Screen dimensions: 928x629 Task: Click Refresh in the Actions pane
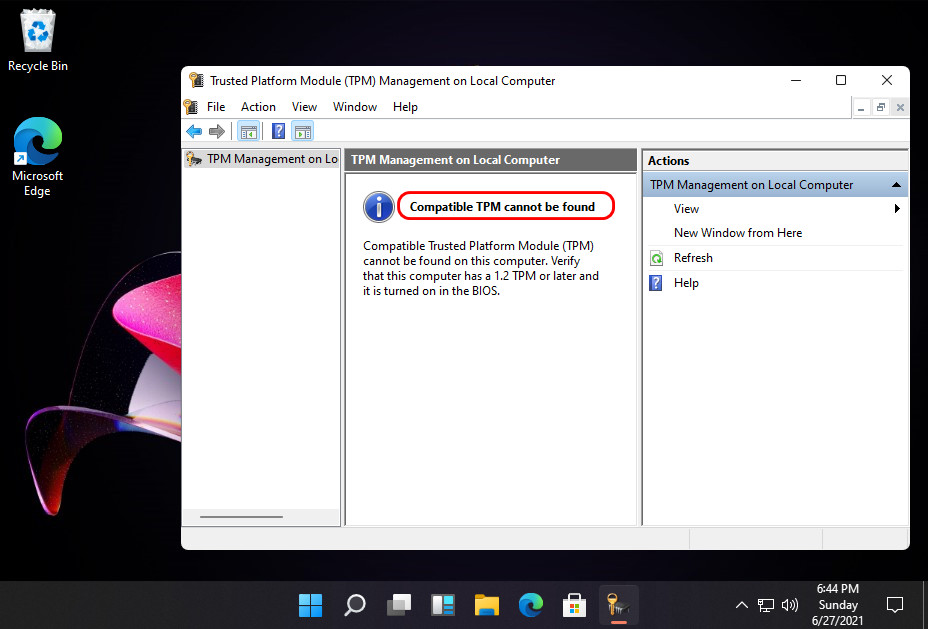(x=693, y=258)
